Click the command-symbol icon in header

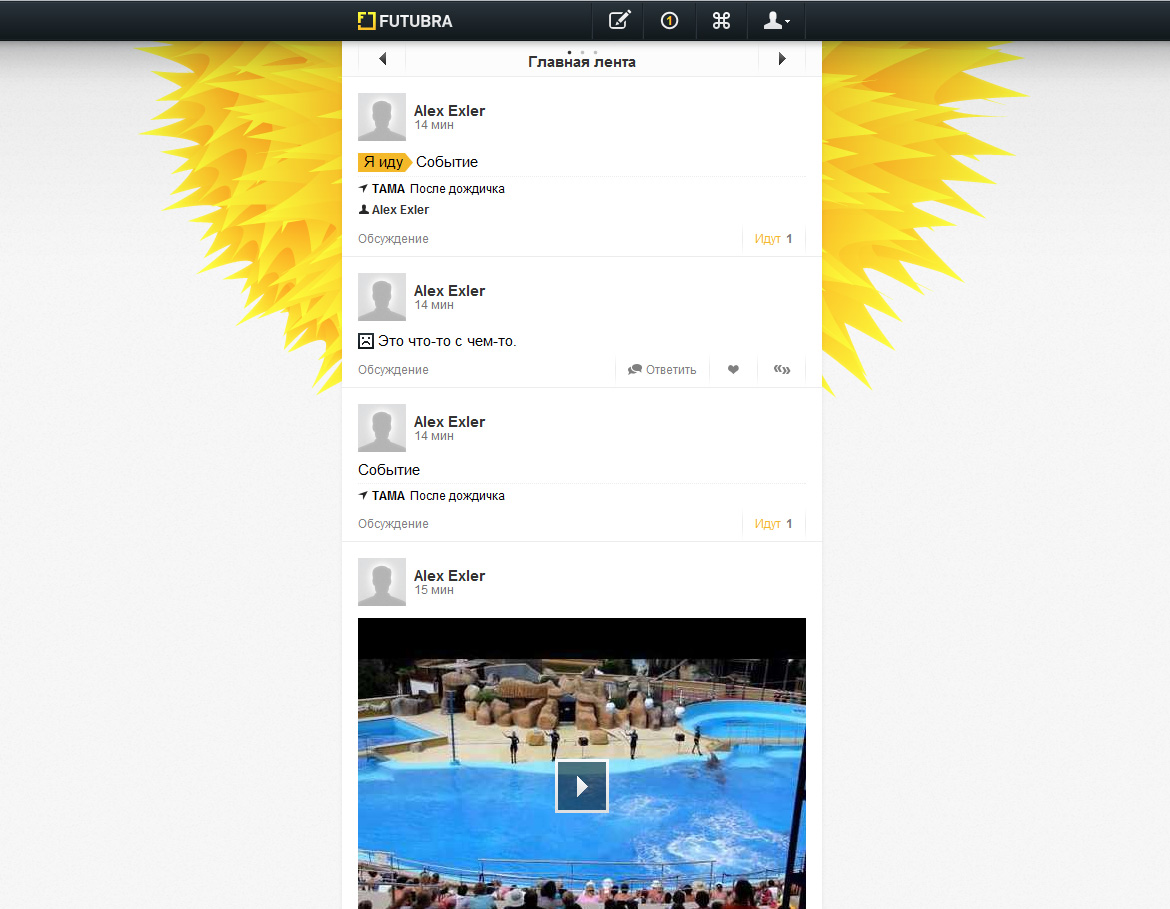[721, 20]
